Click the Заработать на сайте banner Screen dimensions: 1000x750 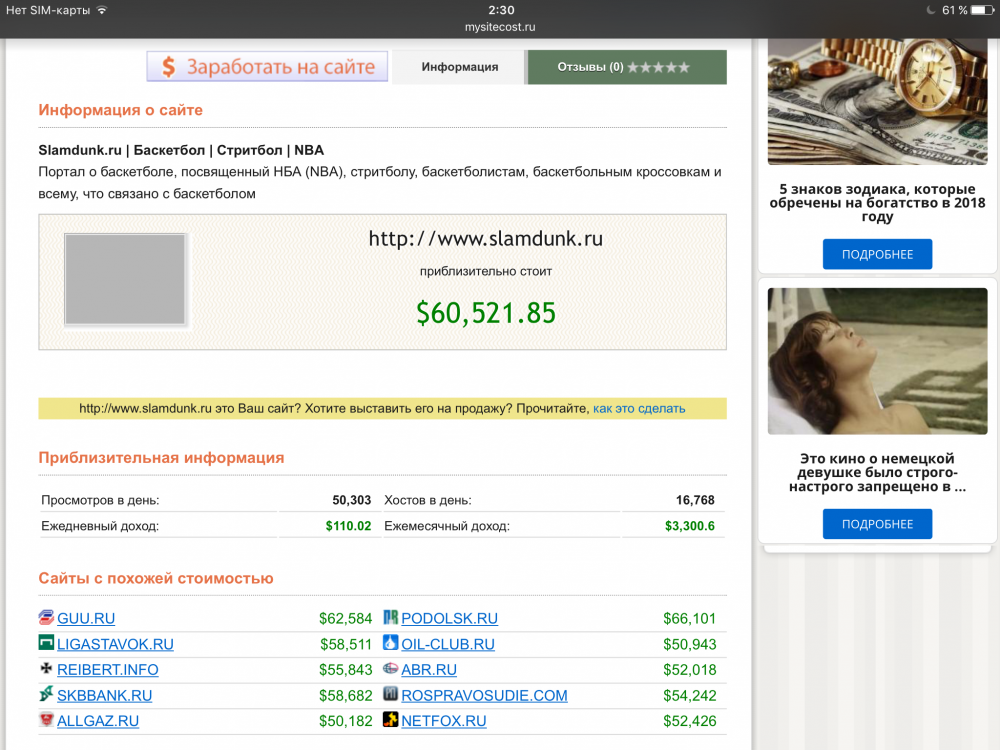(267, 67)
